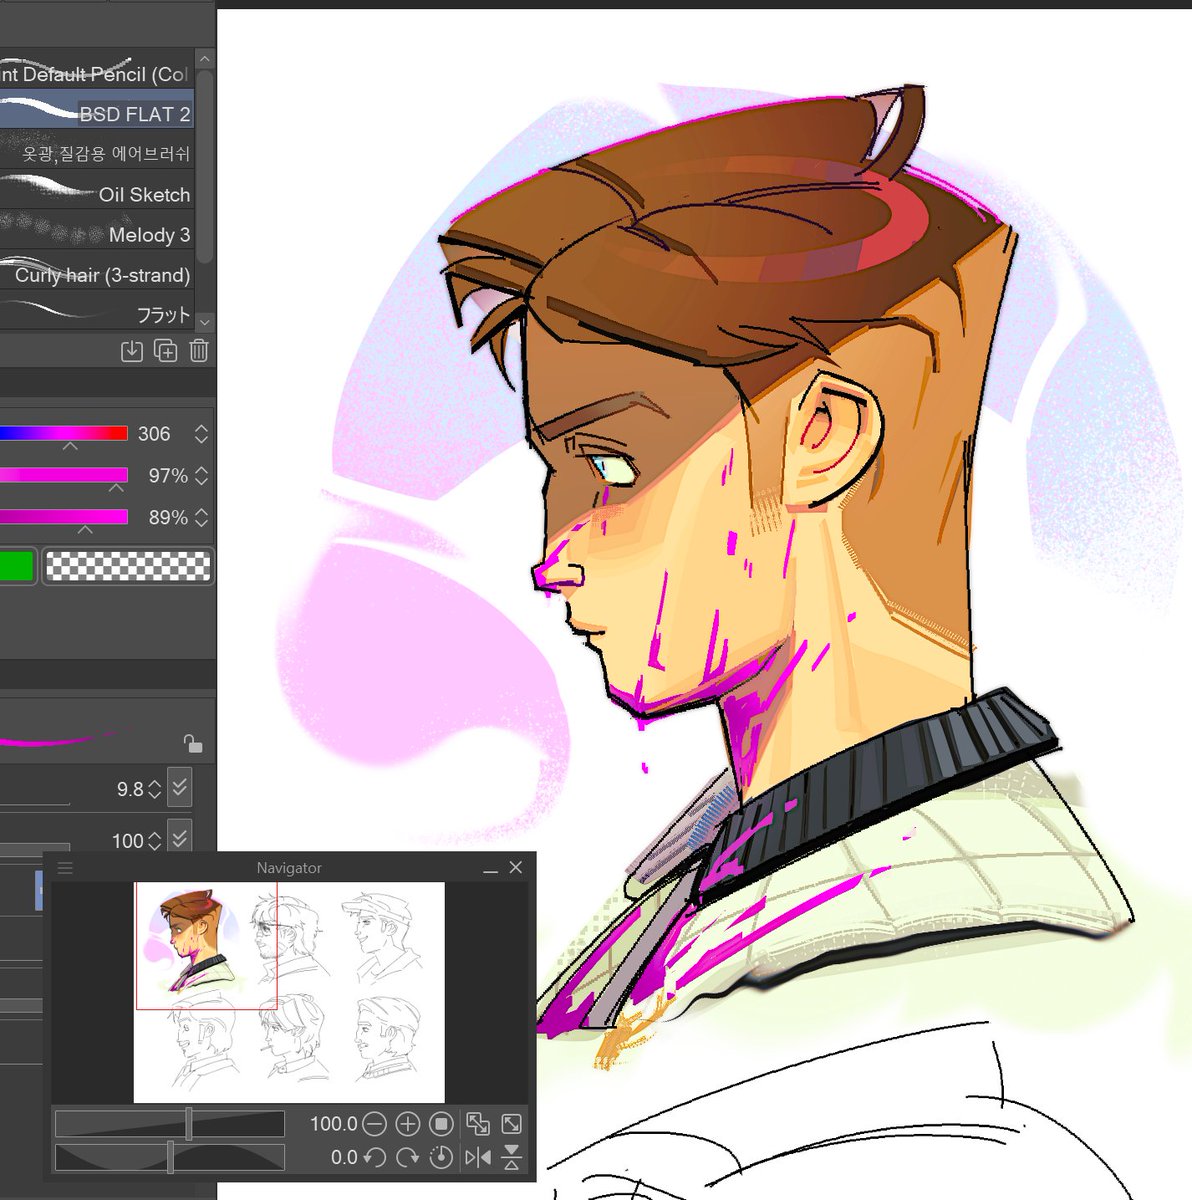
Task: Fit canvas to navigator expand icon
Action: (511, 1124)
